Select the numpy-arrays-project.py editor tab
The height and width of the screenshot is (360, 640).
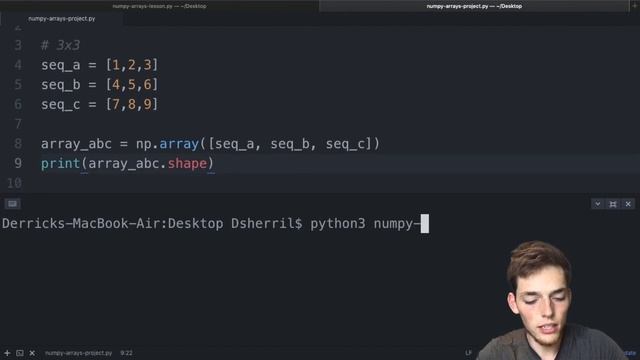(x=62, y=19)
